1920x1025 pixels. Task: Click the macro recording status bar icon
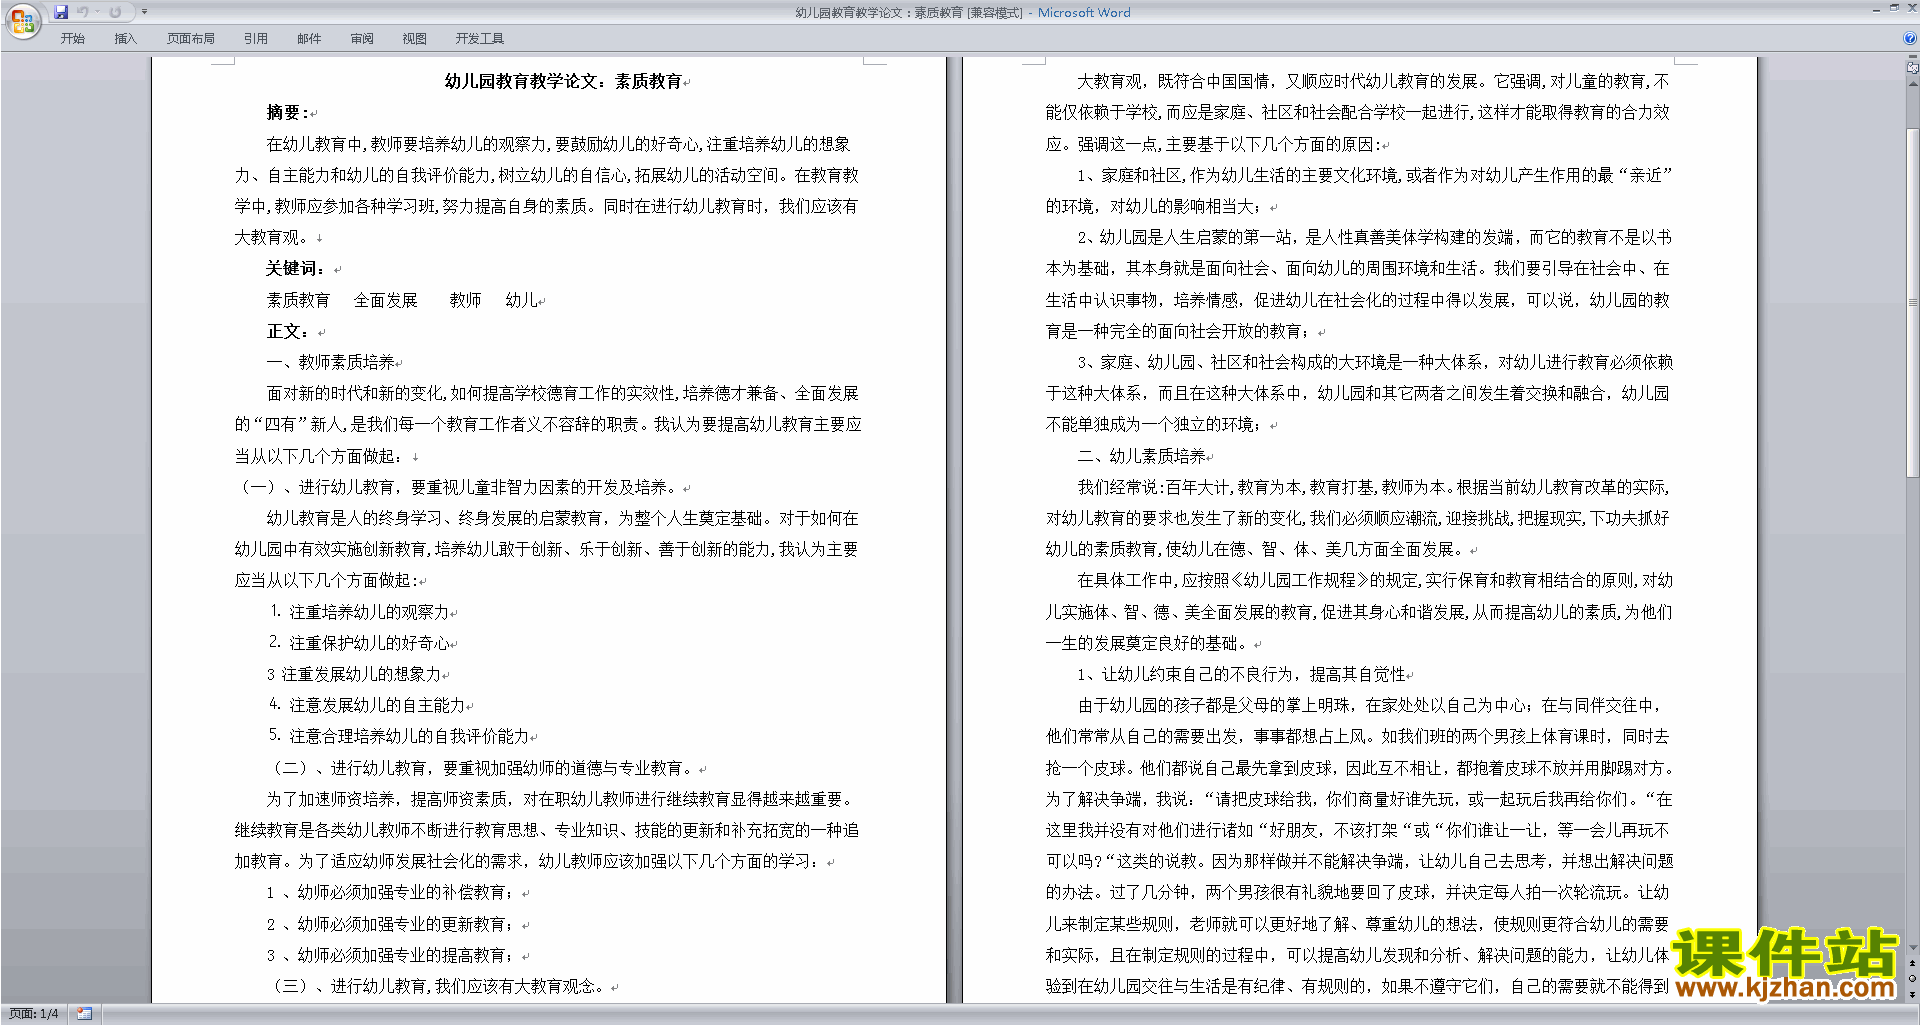[85, 1014]
